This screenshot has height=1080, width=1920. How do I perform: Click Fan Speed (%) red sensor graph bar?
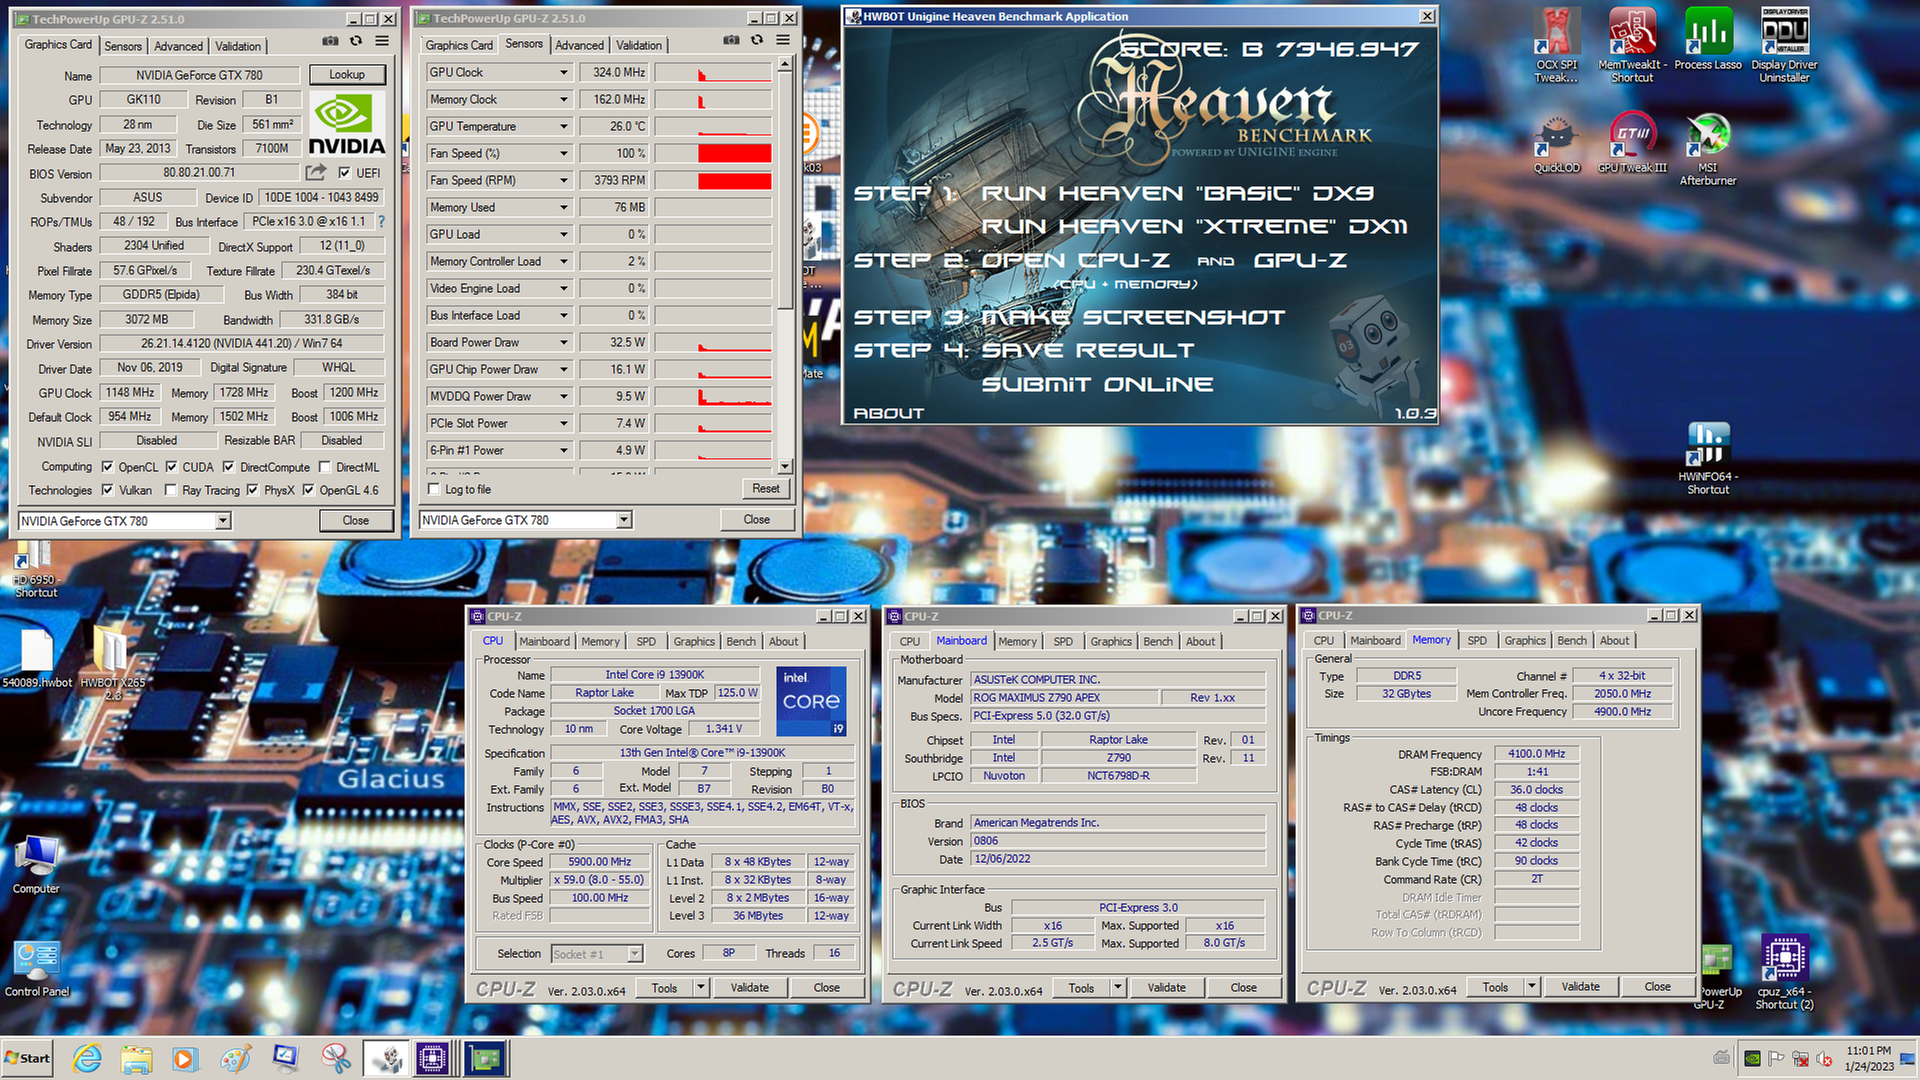(734, 153)
